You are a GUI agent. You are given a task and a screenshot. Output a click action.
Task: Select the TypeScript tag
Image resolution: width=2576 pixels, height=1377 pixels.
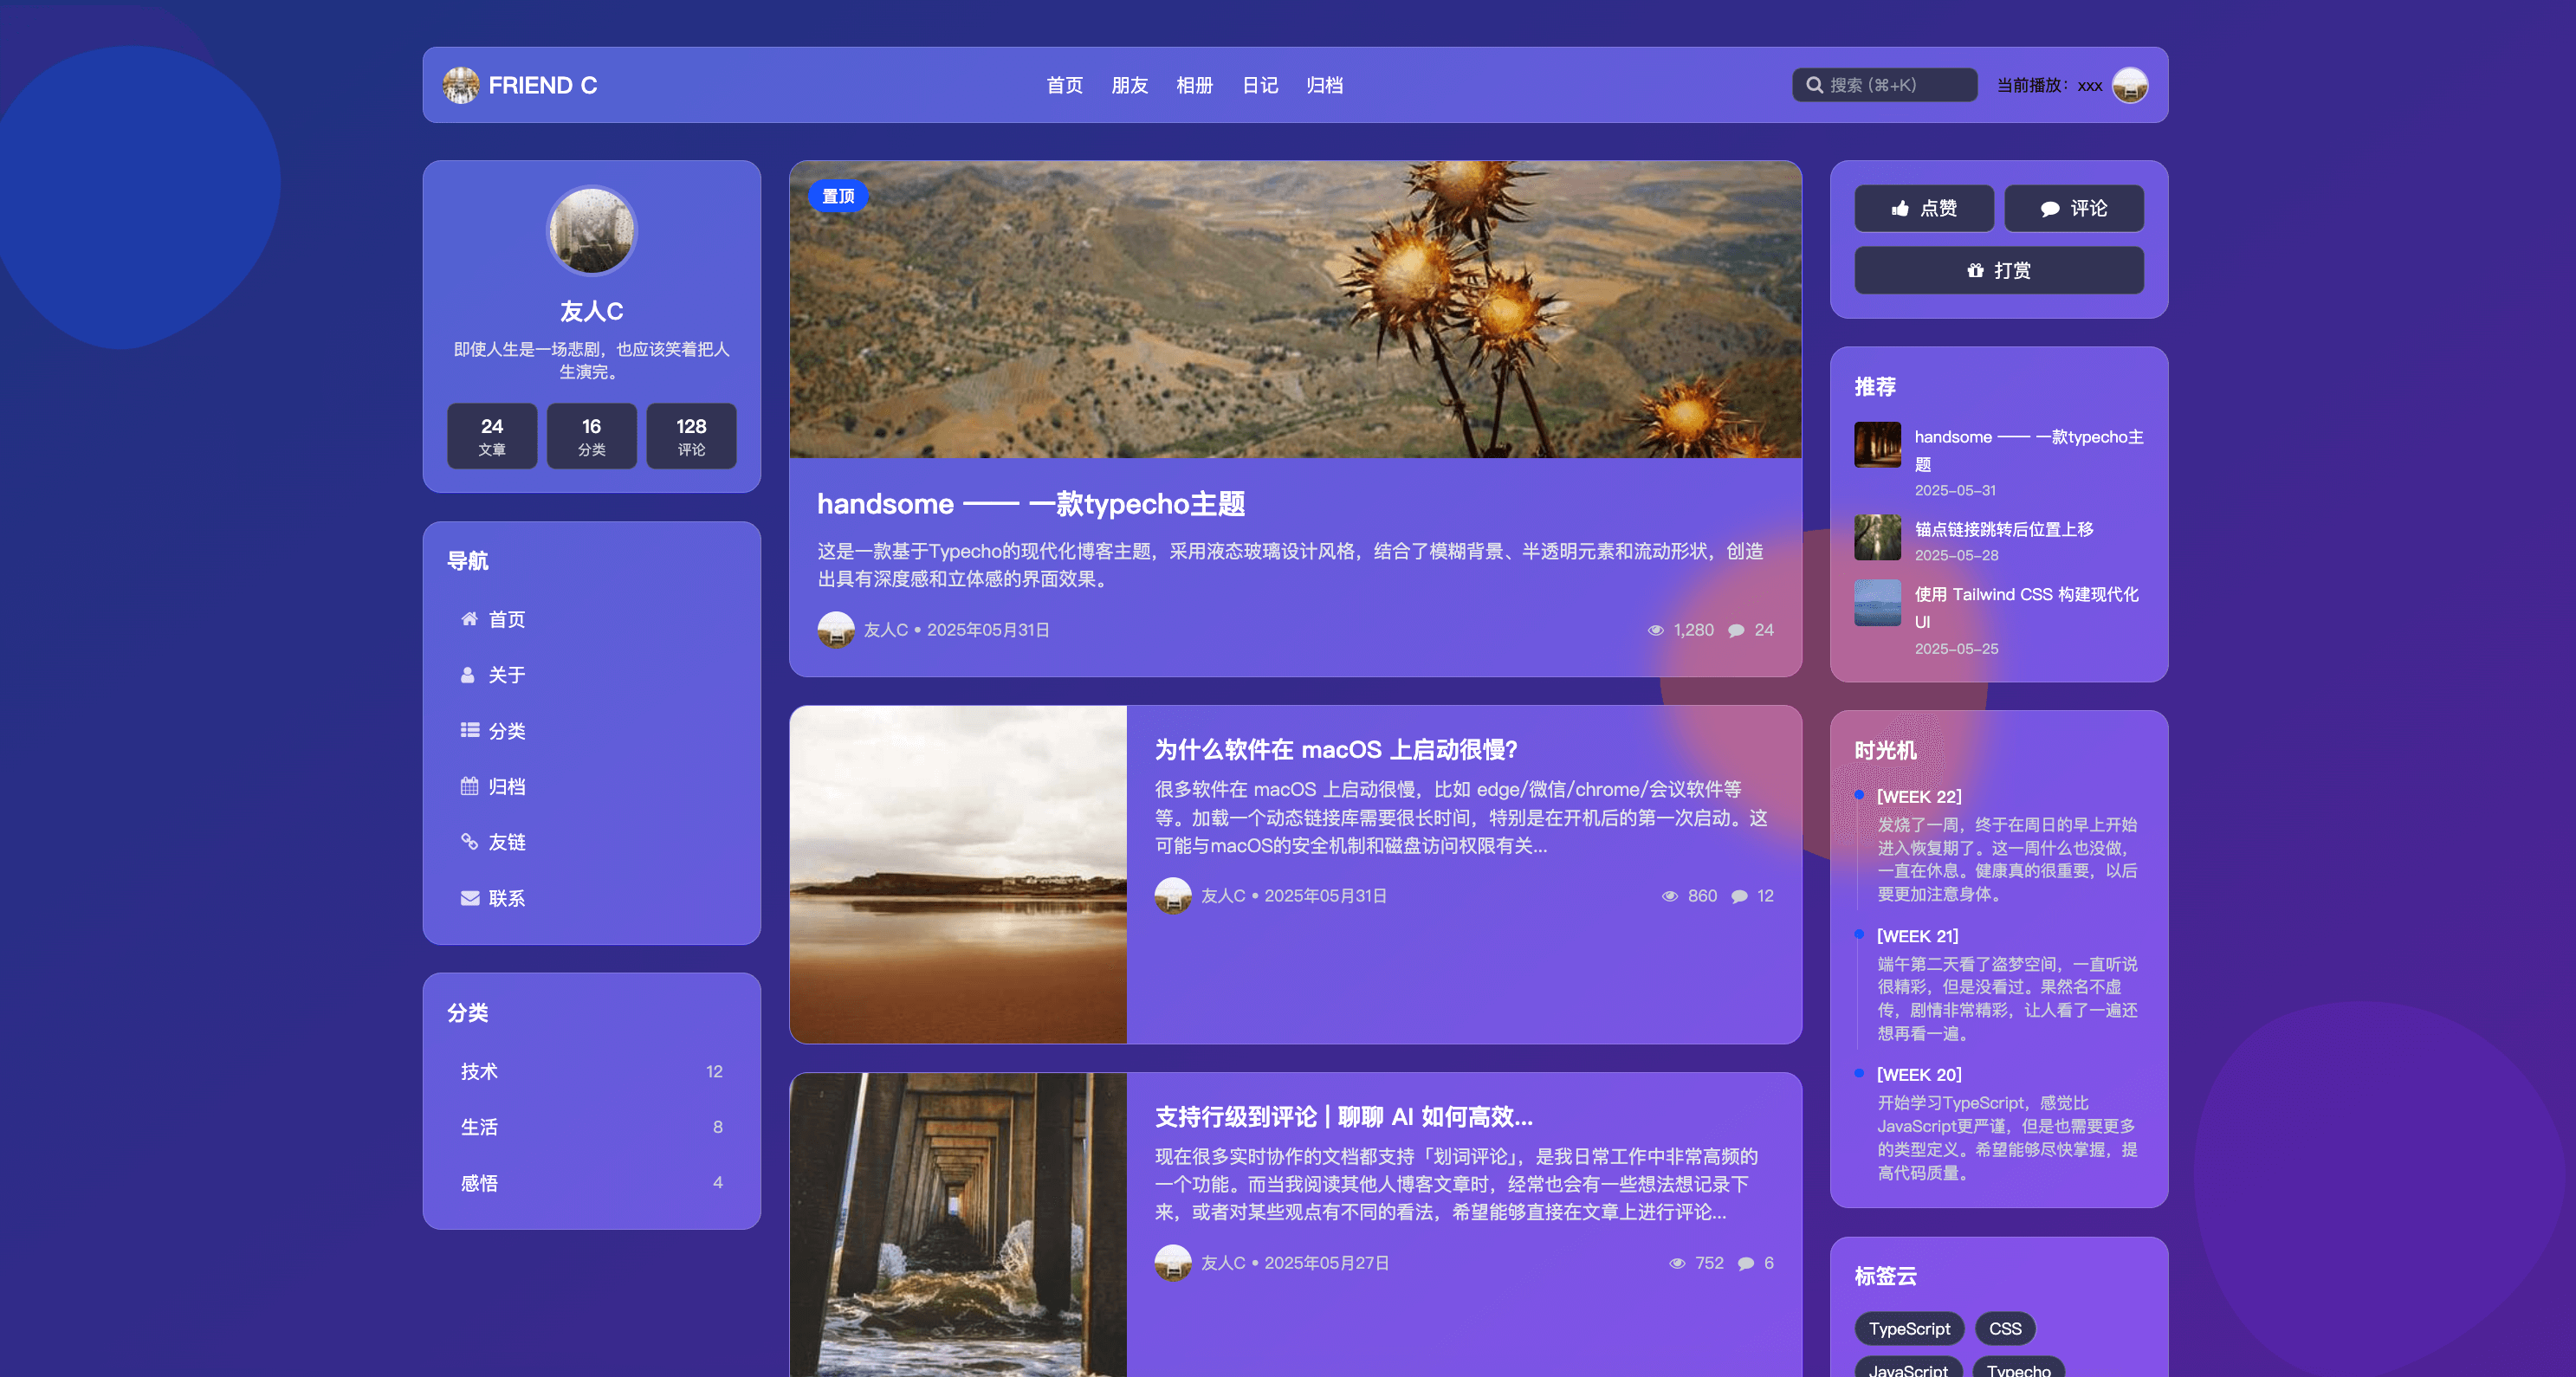(x=1910, y=1329)
